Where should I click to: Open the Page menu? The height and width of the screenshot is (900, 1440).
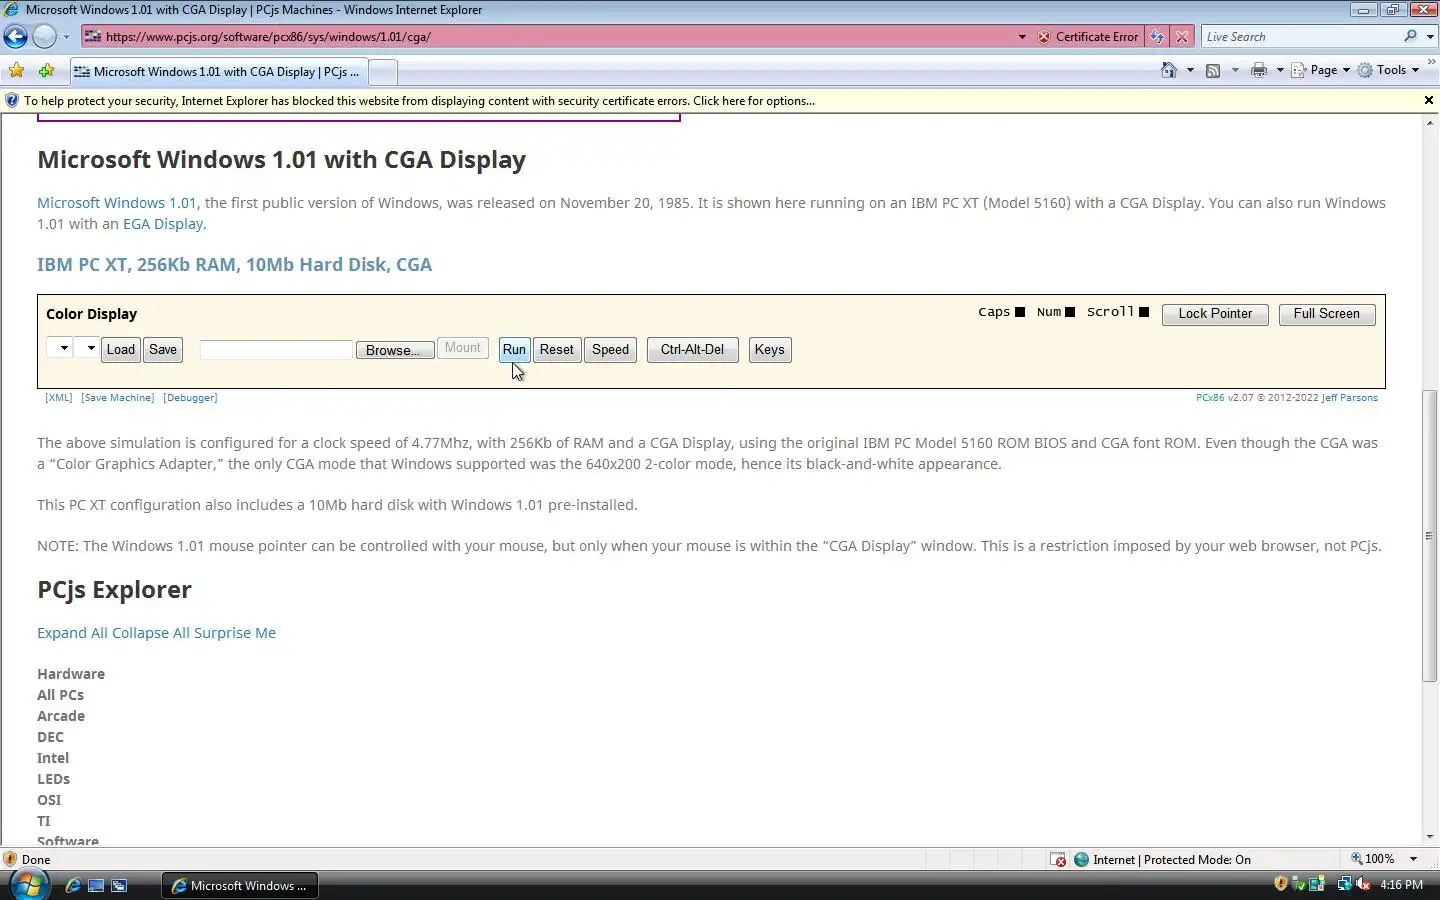pyautogui.click(x=1321, y=70)
